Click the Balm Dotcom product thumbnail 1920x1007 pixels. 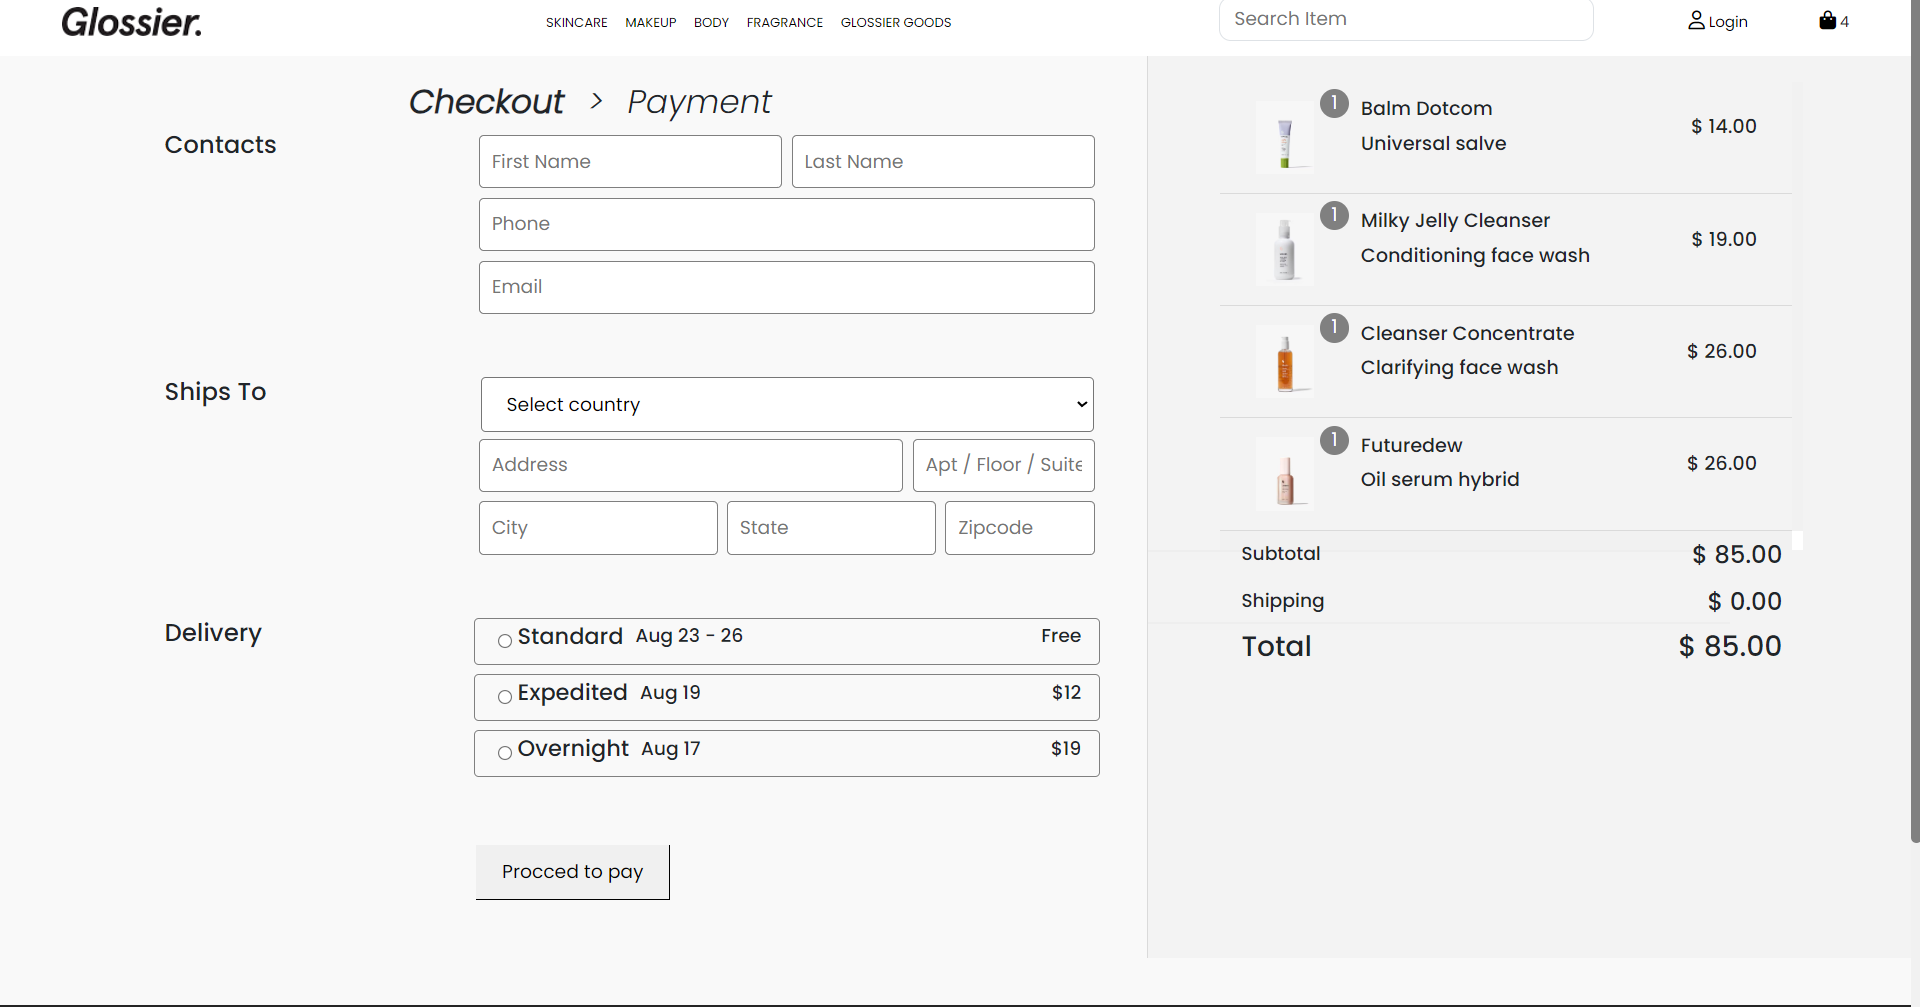pyautogui.click(x=1286, y=136)
